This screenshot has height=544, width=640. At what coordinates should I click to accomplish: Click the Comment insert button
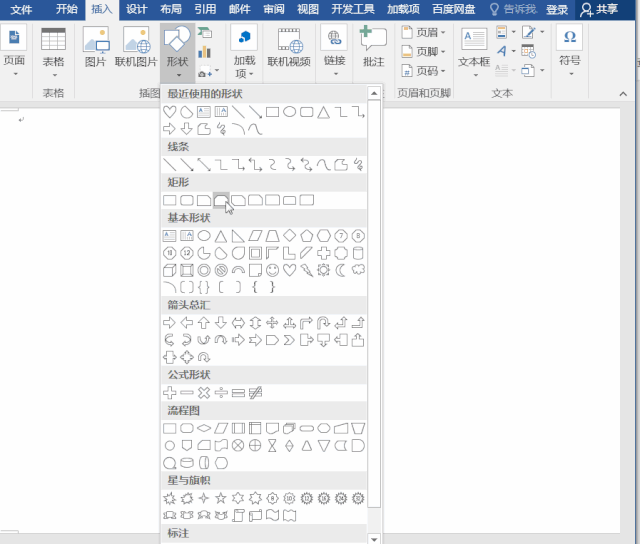pos(373,47)
